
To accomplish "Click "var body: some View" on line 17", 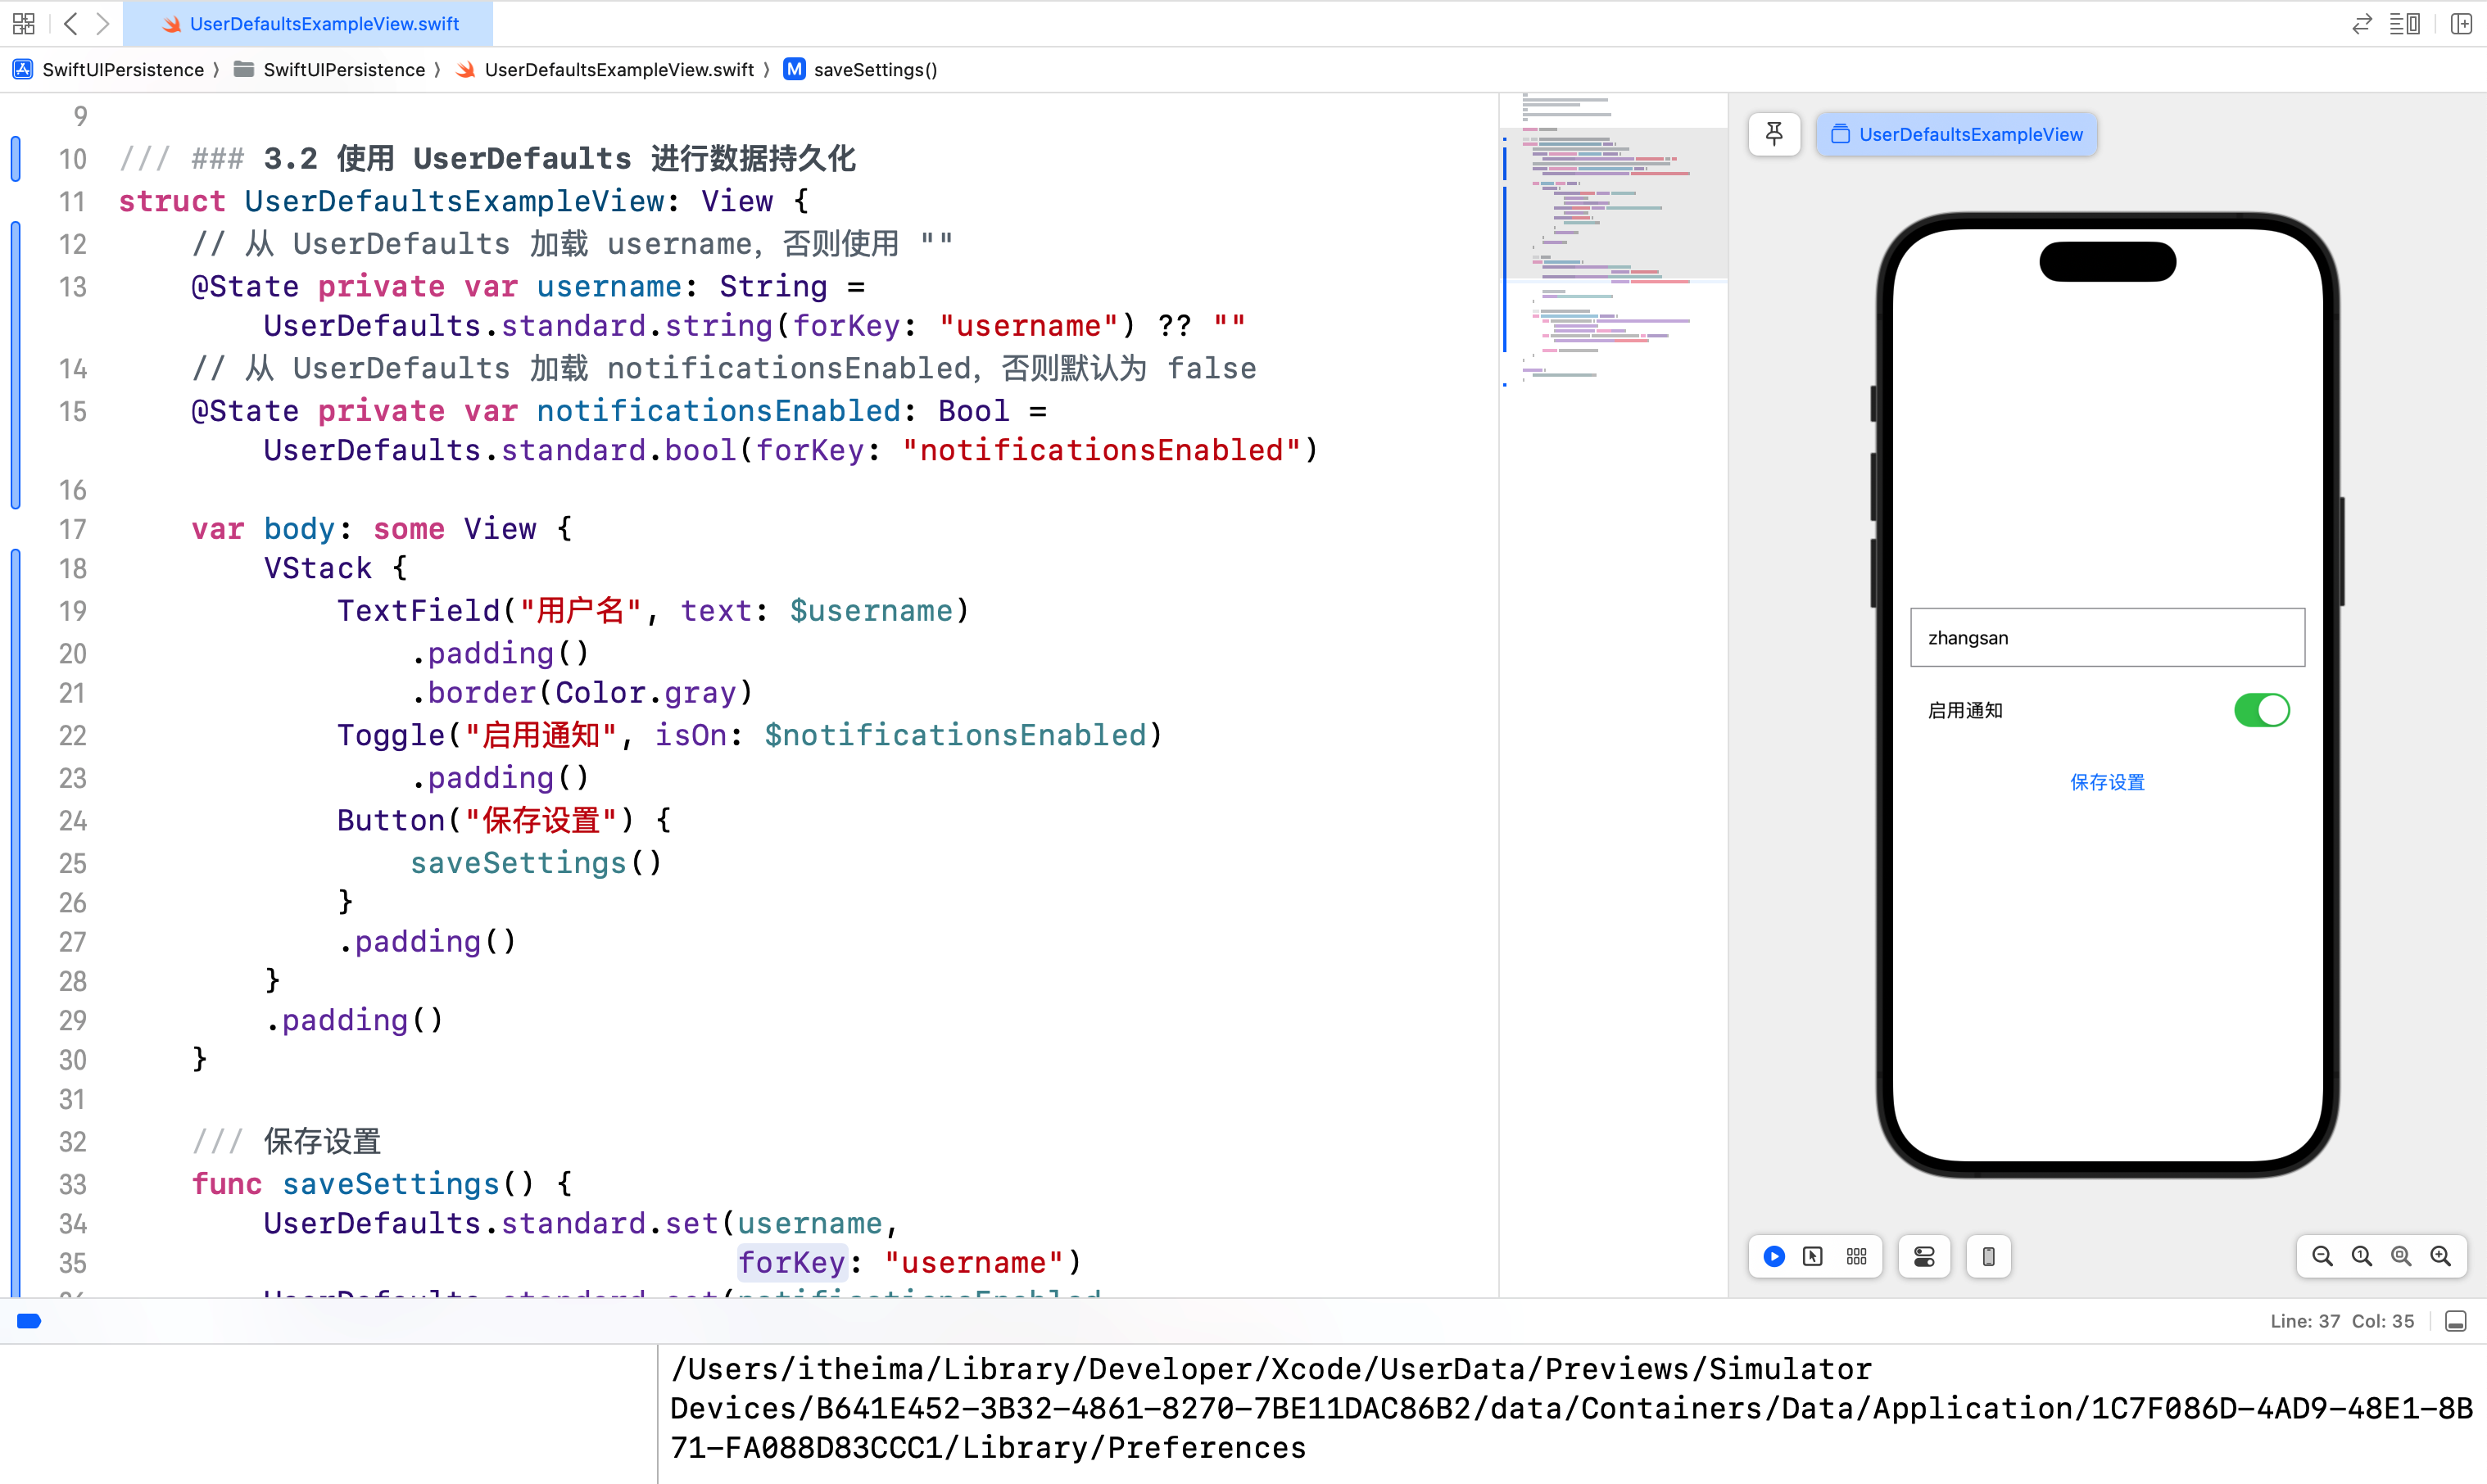I will (364, 529).
